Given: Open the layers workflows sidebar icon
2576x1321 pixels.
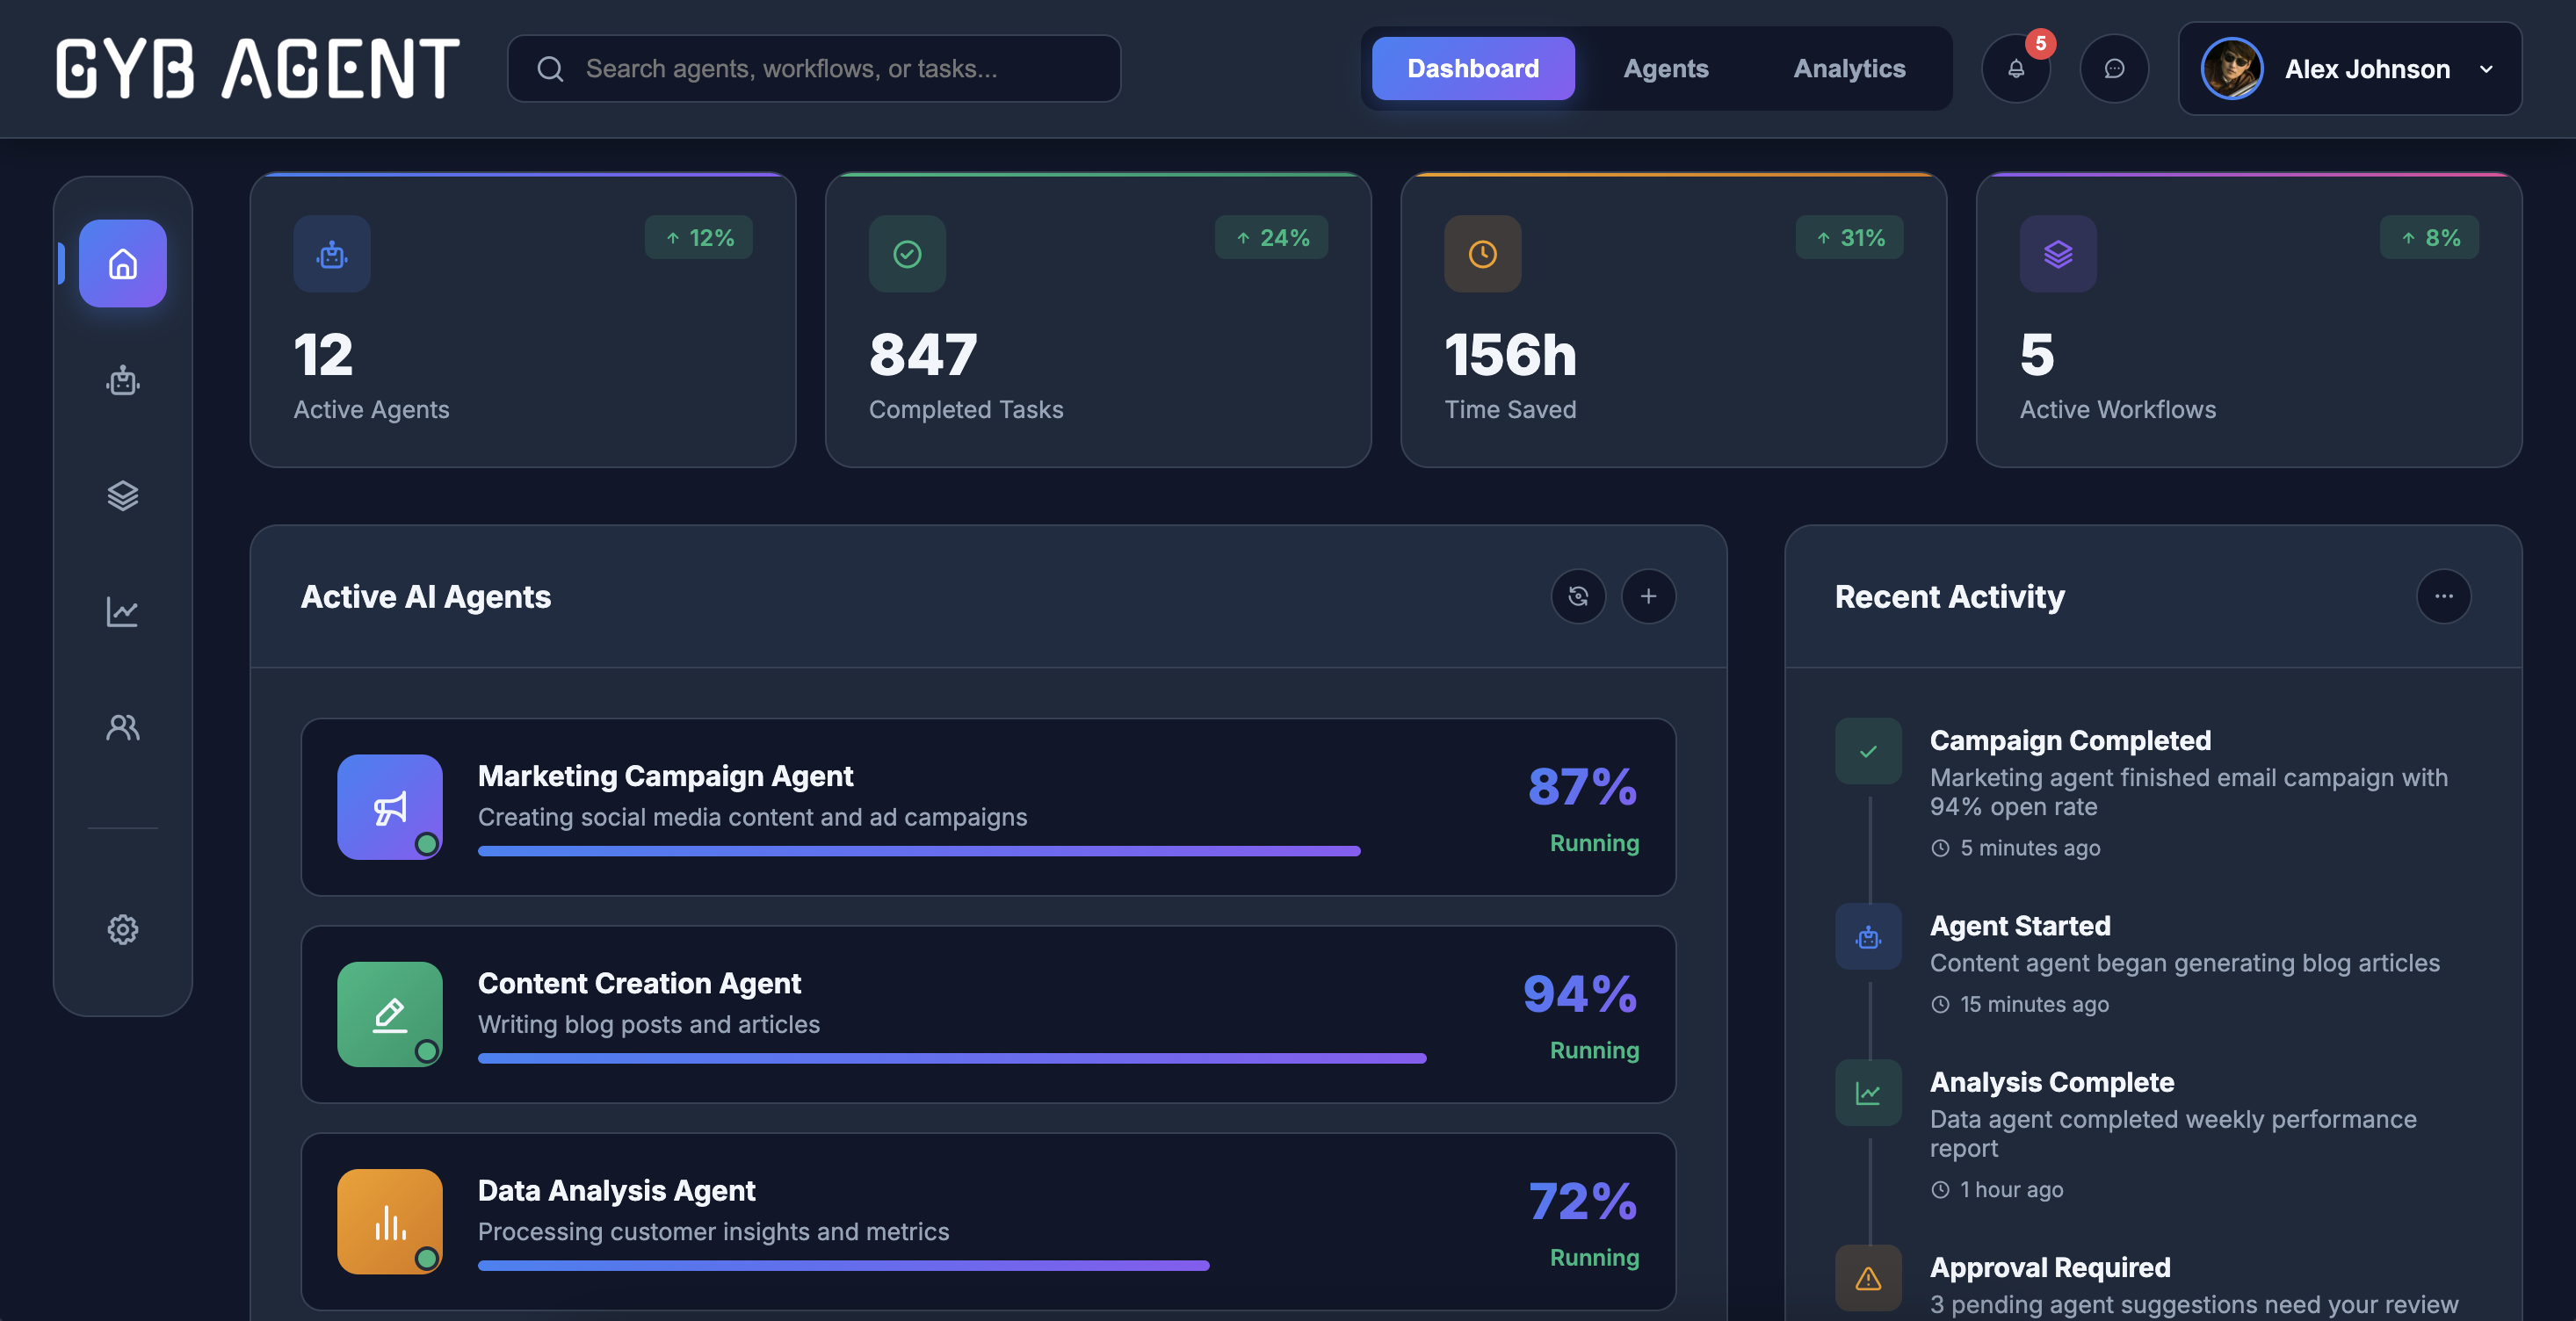Looking at the screenshot, I should click(x=123, y=496).
